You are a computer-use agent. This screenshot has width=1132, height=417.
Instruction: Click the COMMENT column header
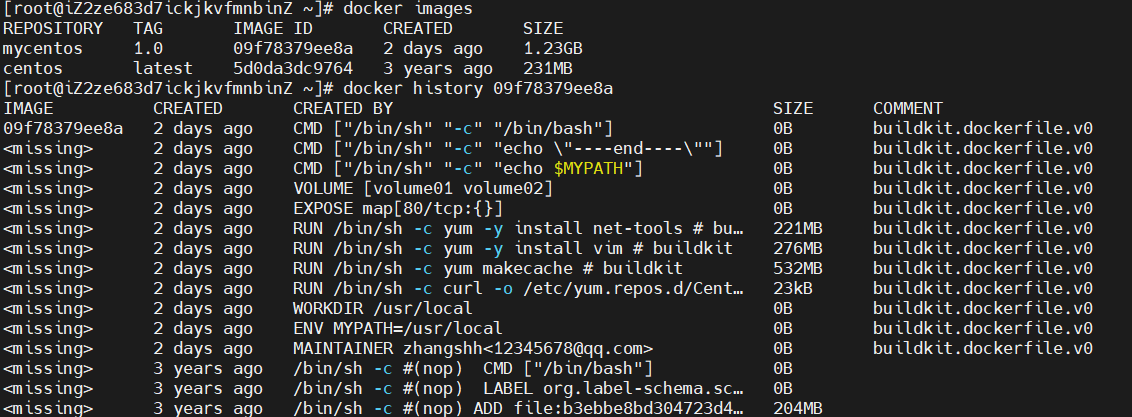point(907,108)
